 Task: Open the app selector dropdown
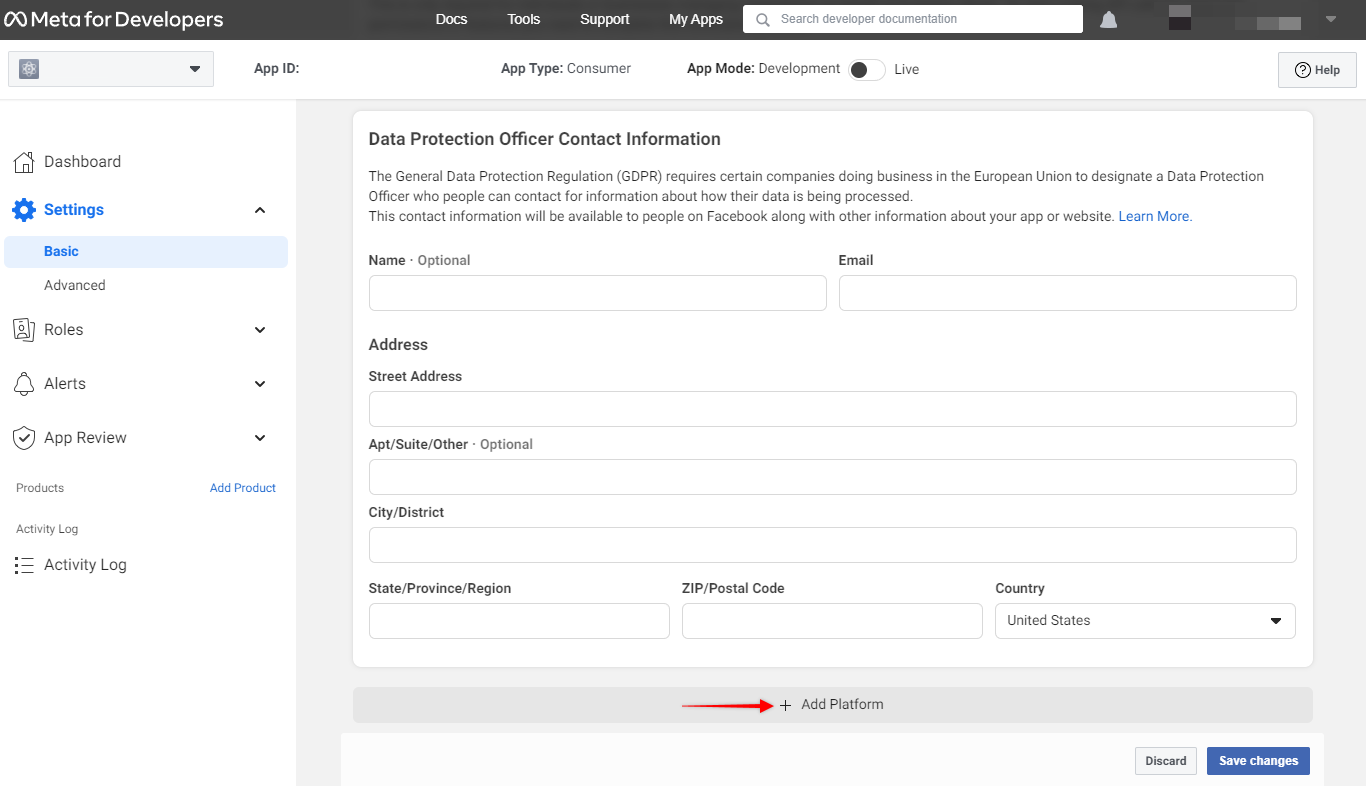pos(111,69)
